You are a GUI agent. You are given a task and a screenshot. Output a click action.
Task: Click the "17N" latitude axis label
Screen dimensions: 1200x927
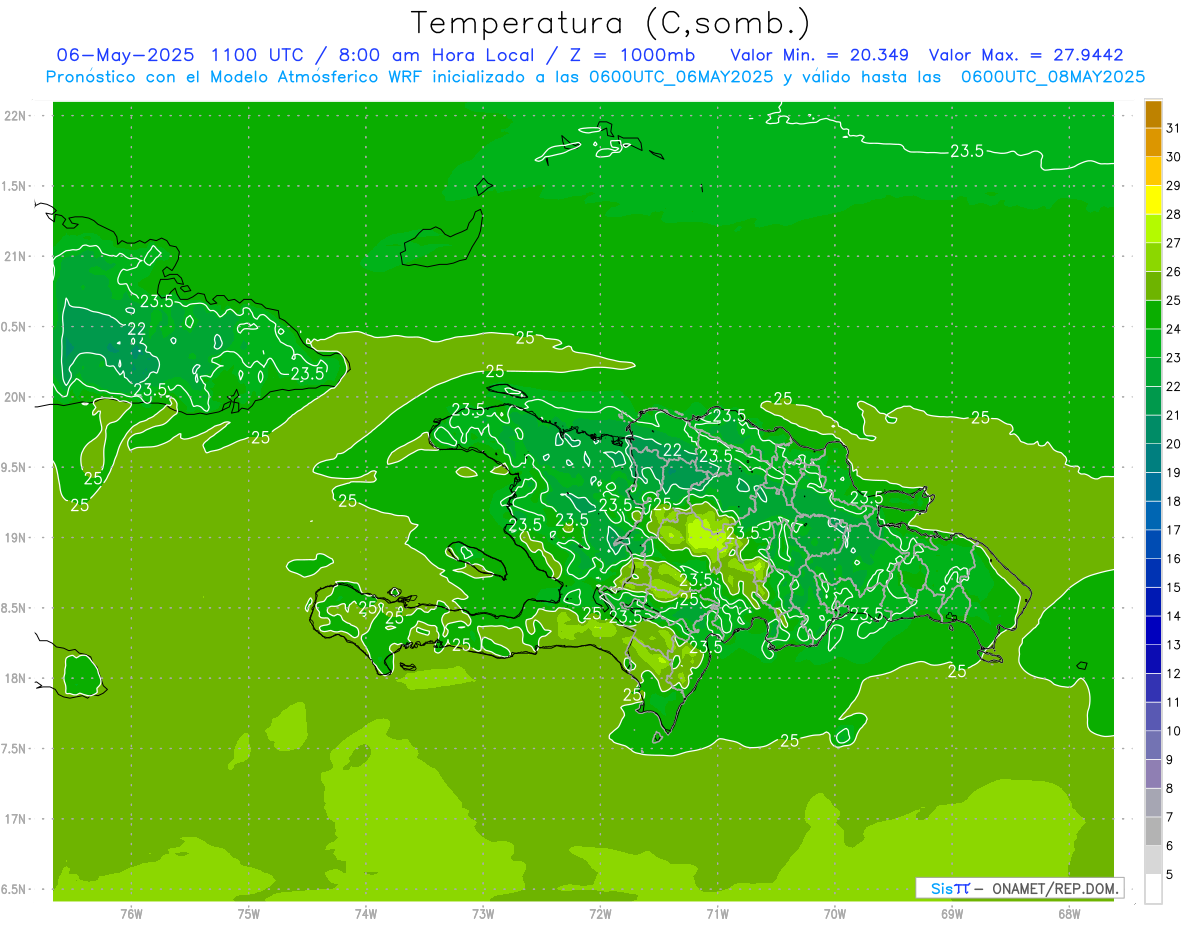(17, 819)
